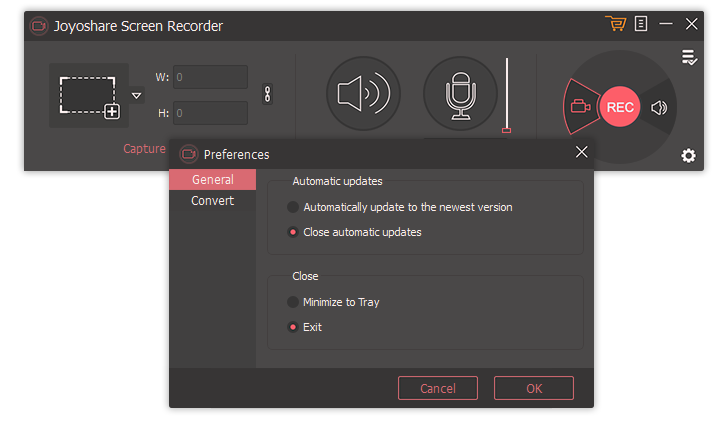This screenshot has width=724, height=444.
Task: Confirm preferences with OK button
Action: (534, 388)
